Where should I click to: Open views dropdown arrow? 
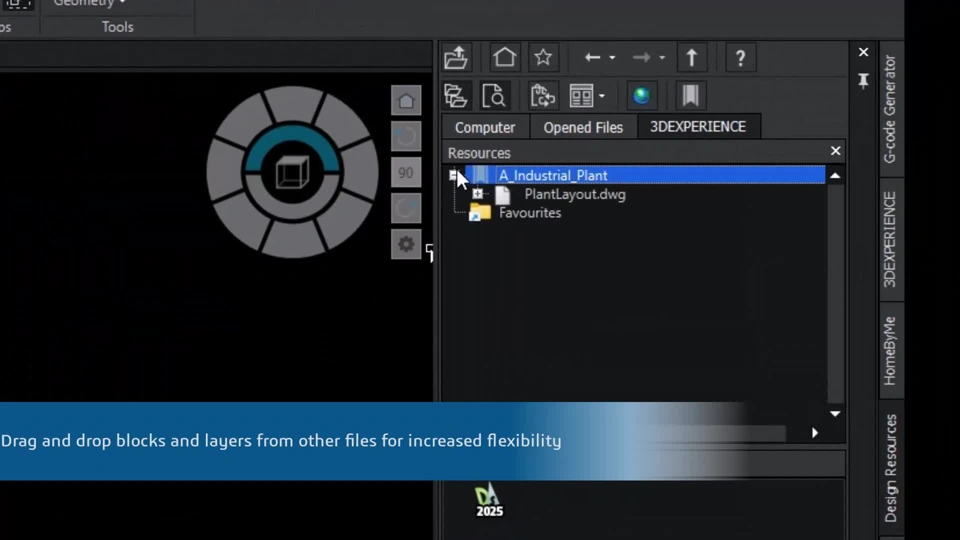tap(602, 96)
